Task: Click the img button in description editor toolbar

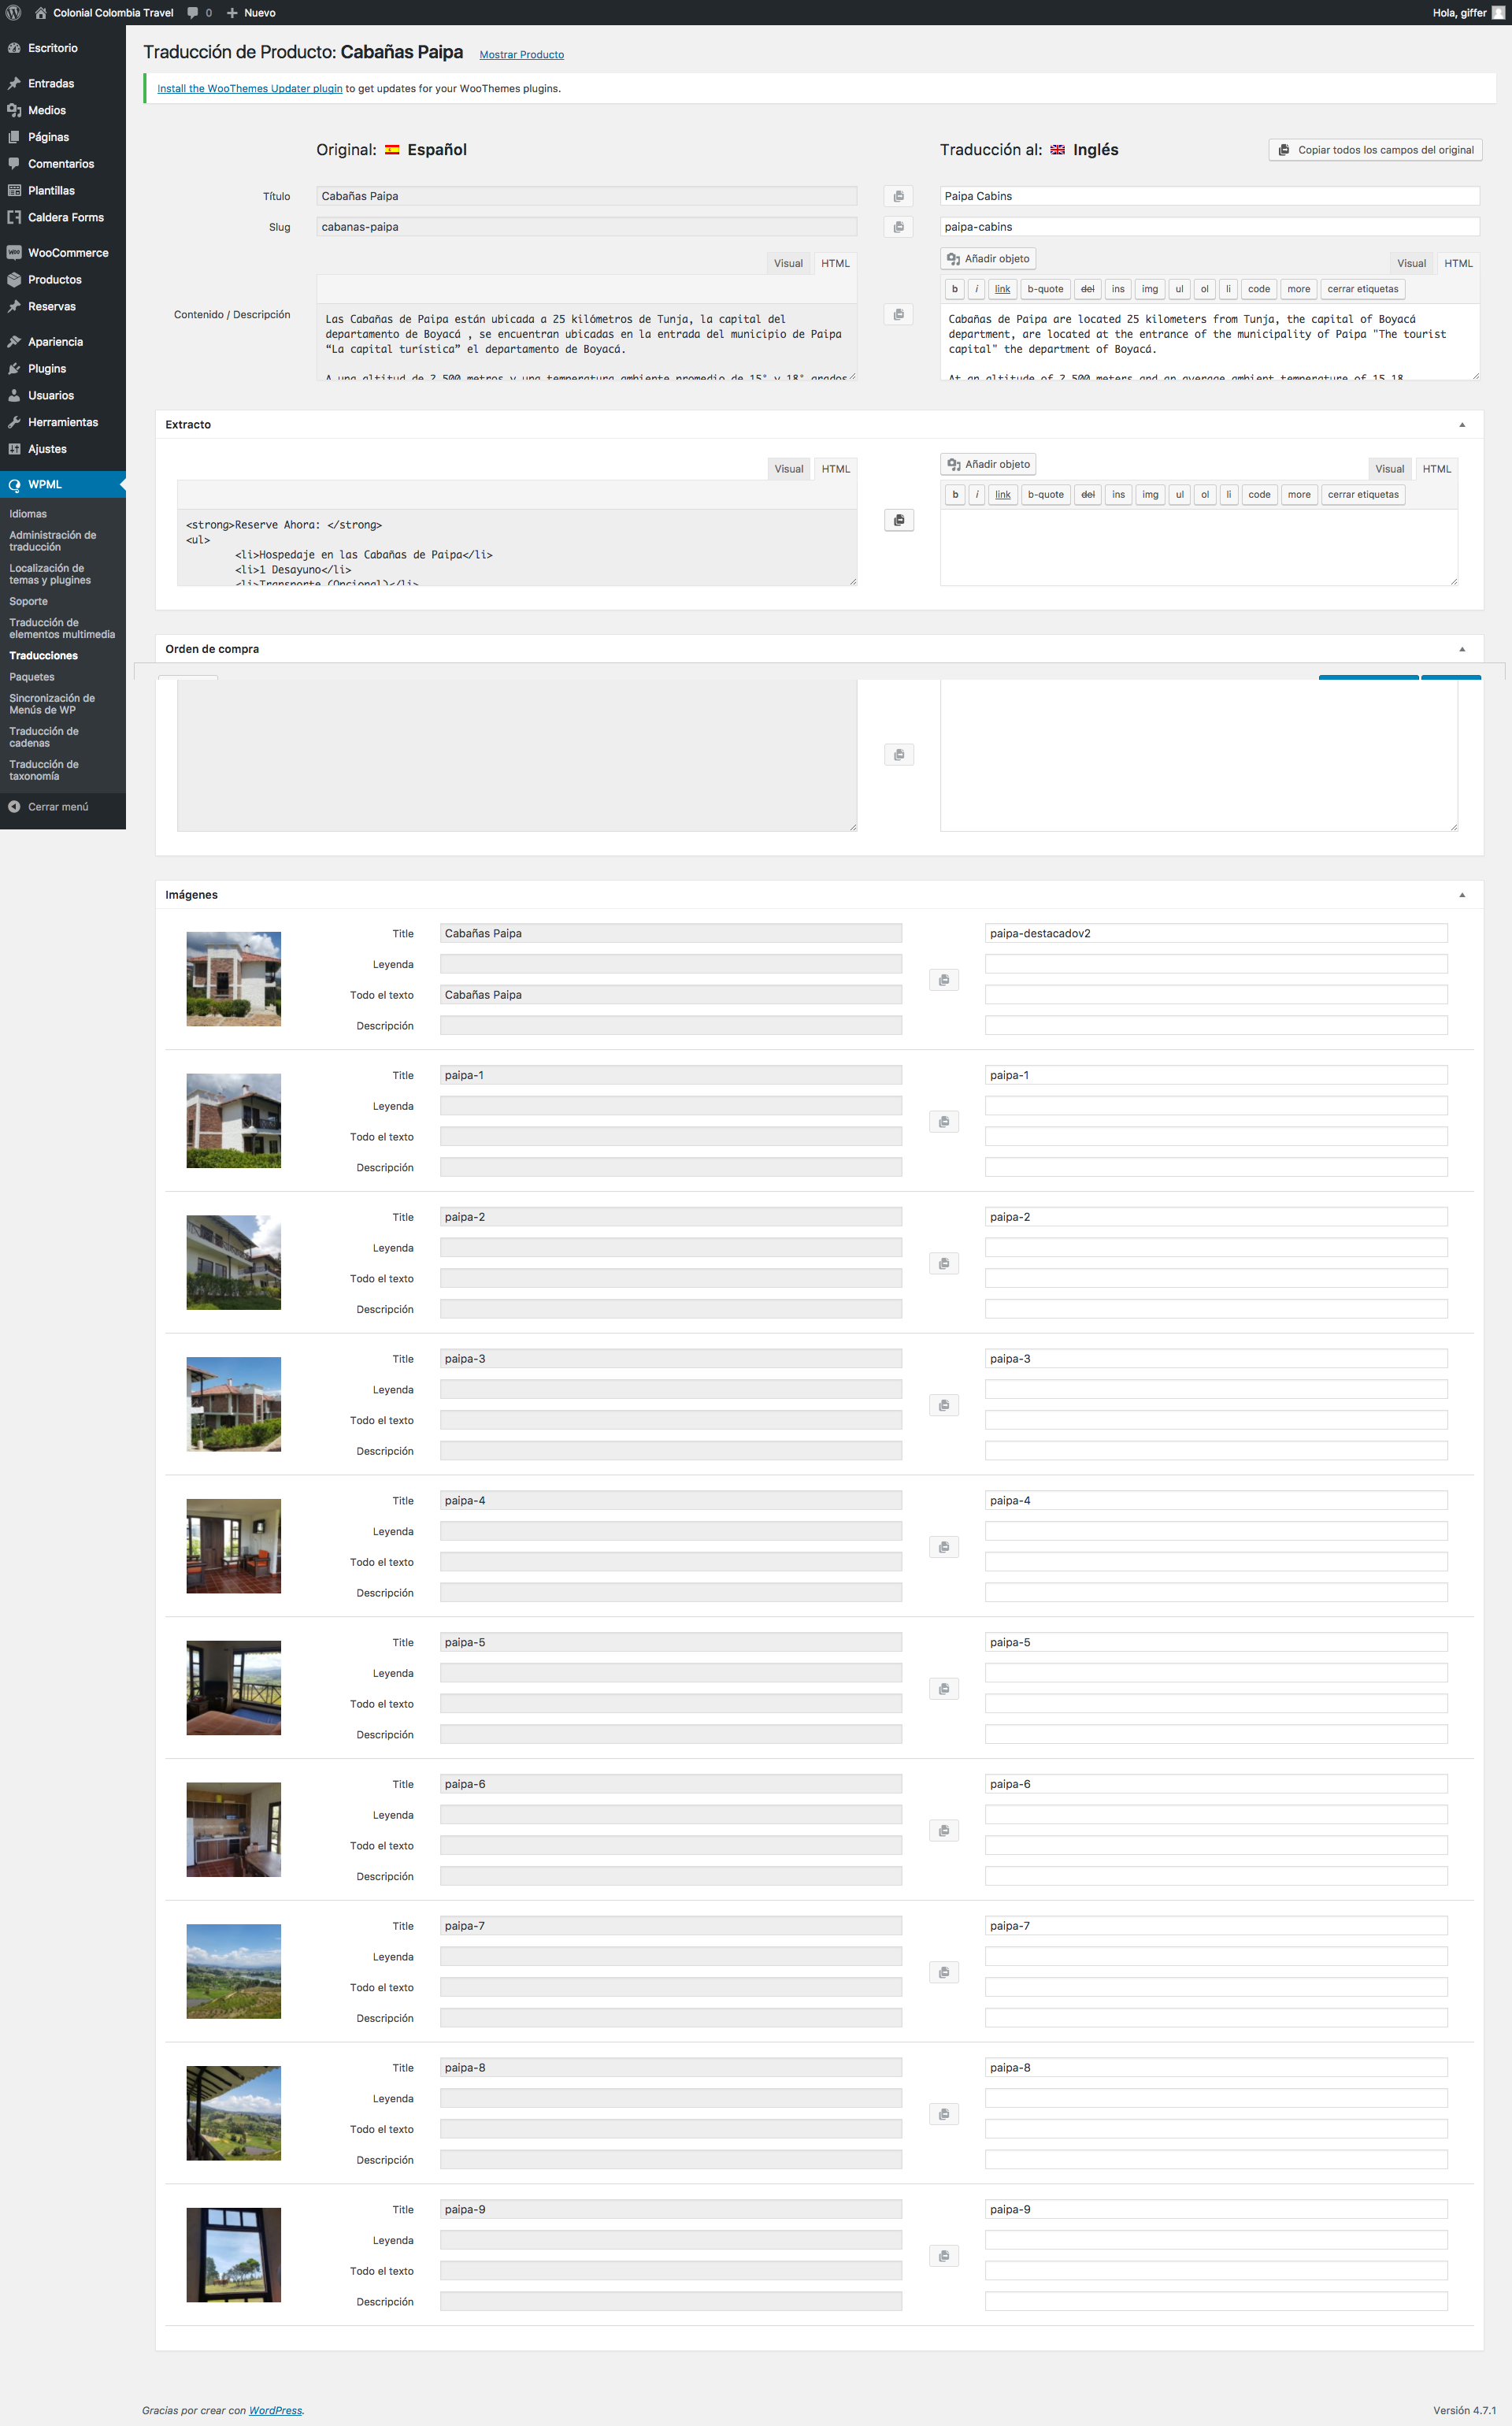Action: coord(1150,290)
